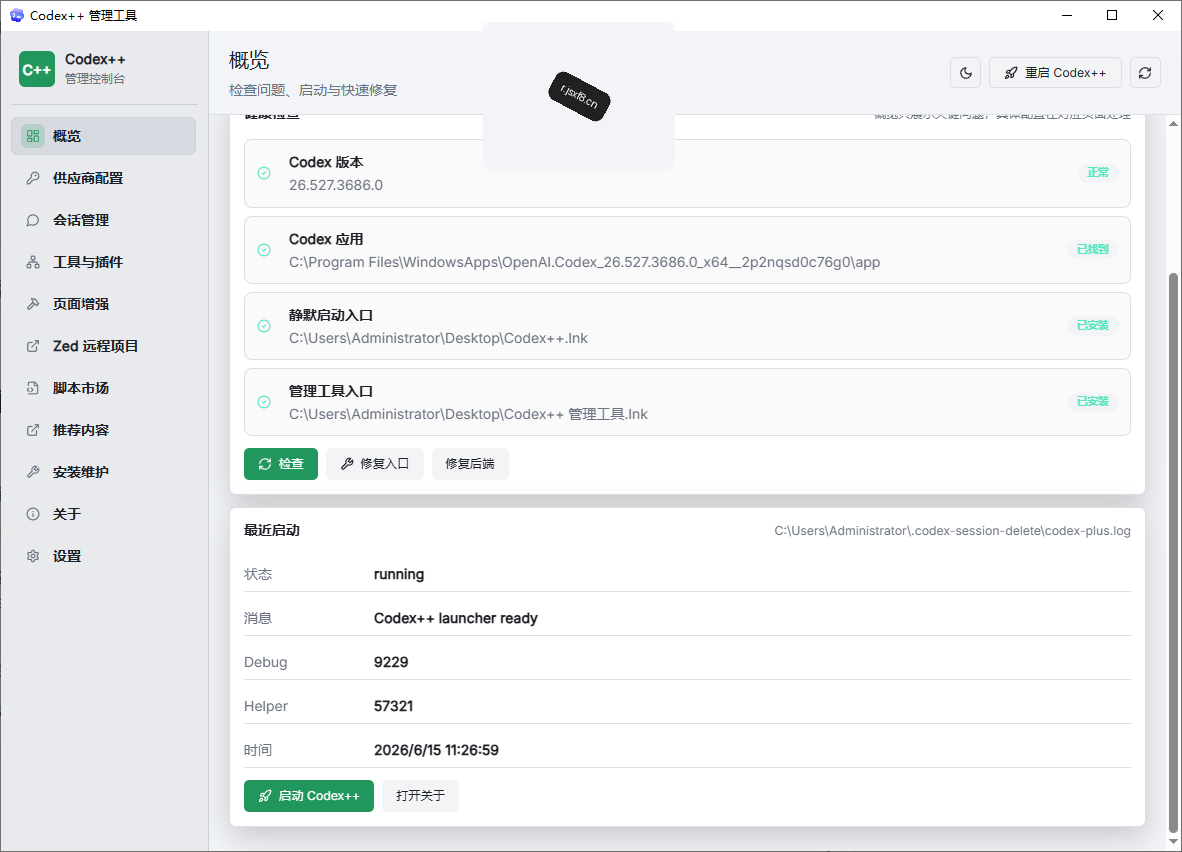Screen dimensions: 1182x852
Task: Click the external link icon beside Zed 远程项目
Action: point(32,346)
